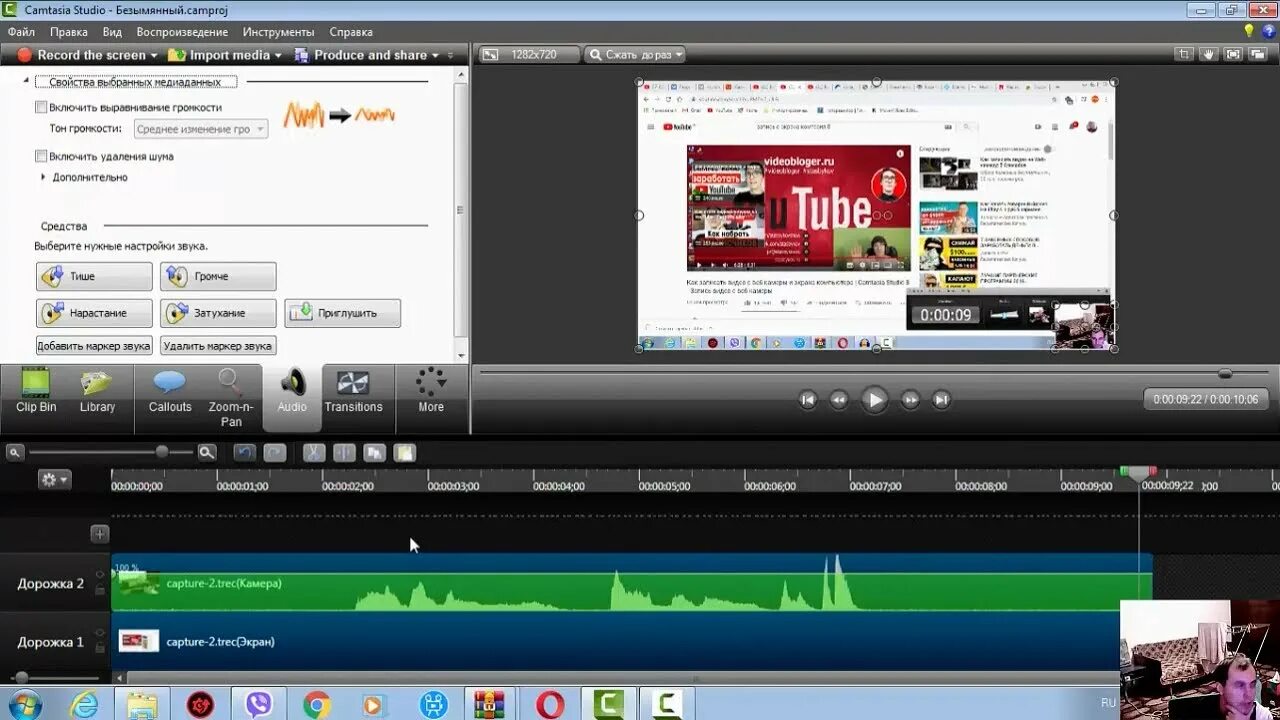The image size is (1280, 720).
Task: Click the timeline zoom slider handle
Action: click(x=162, y=452)
